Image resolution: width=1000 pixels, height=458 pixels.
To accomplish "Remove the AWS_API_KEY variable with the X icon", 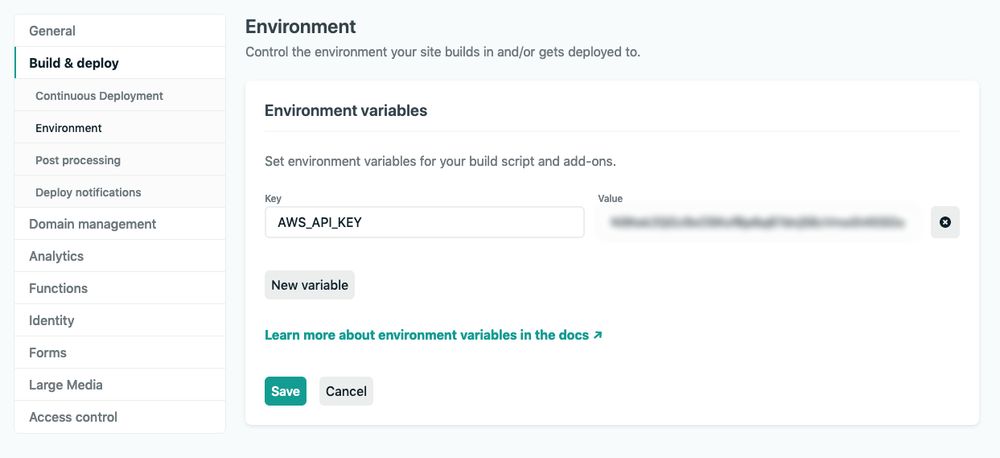I will point(945,222).
